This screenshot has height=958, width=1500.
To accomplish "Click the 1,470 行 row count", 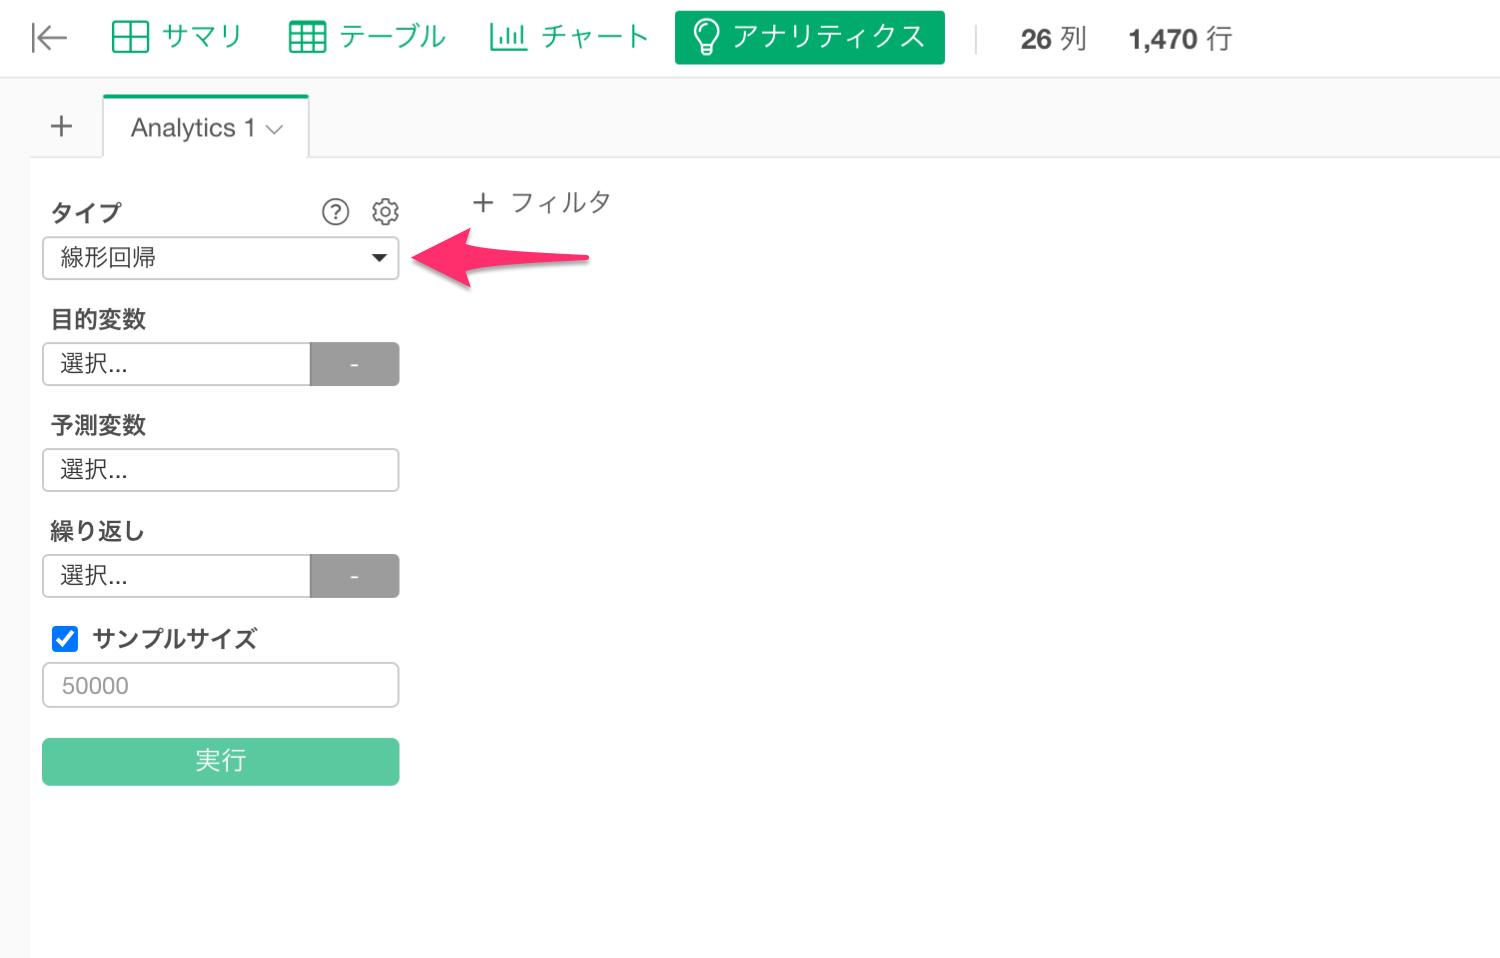I will (1180, 38).
